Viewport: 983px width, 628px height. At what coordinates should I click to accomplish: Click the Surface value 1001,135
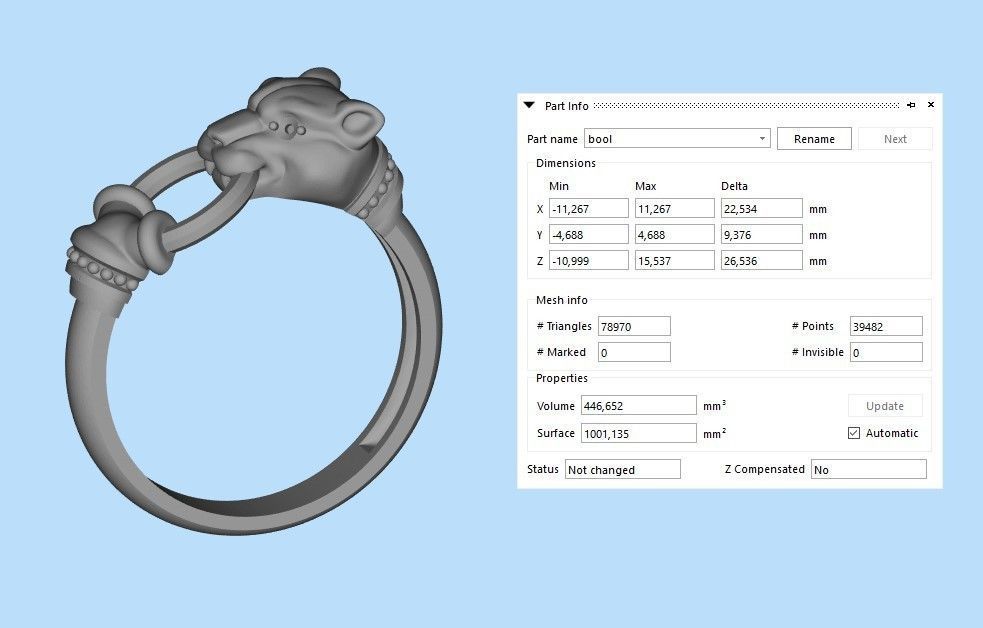pyautogui.click(x=638, y=433)
